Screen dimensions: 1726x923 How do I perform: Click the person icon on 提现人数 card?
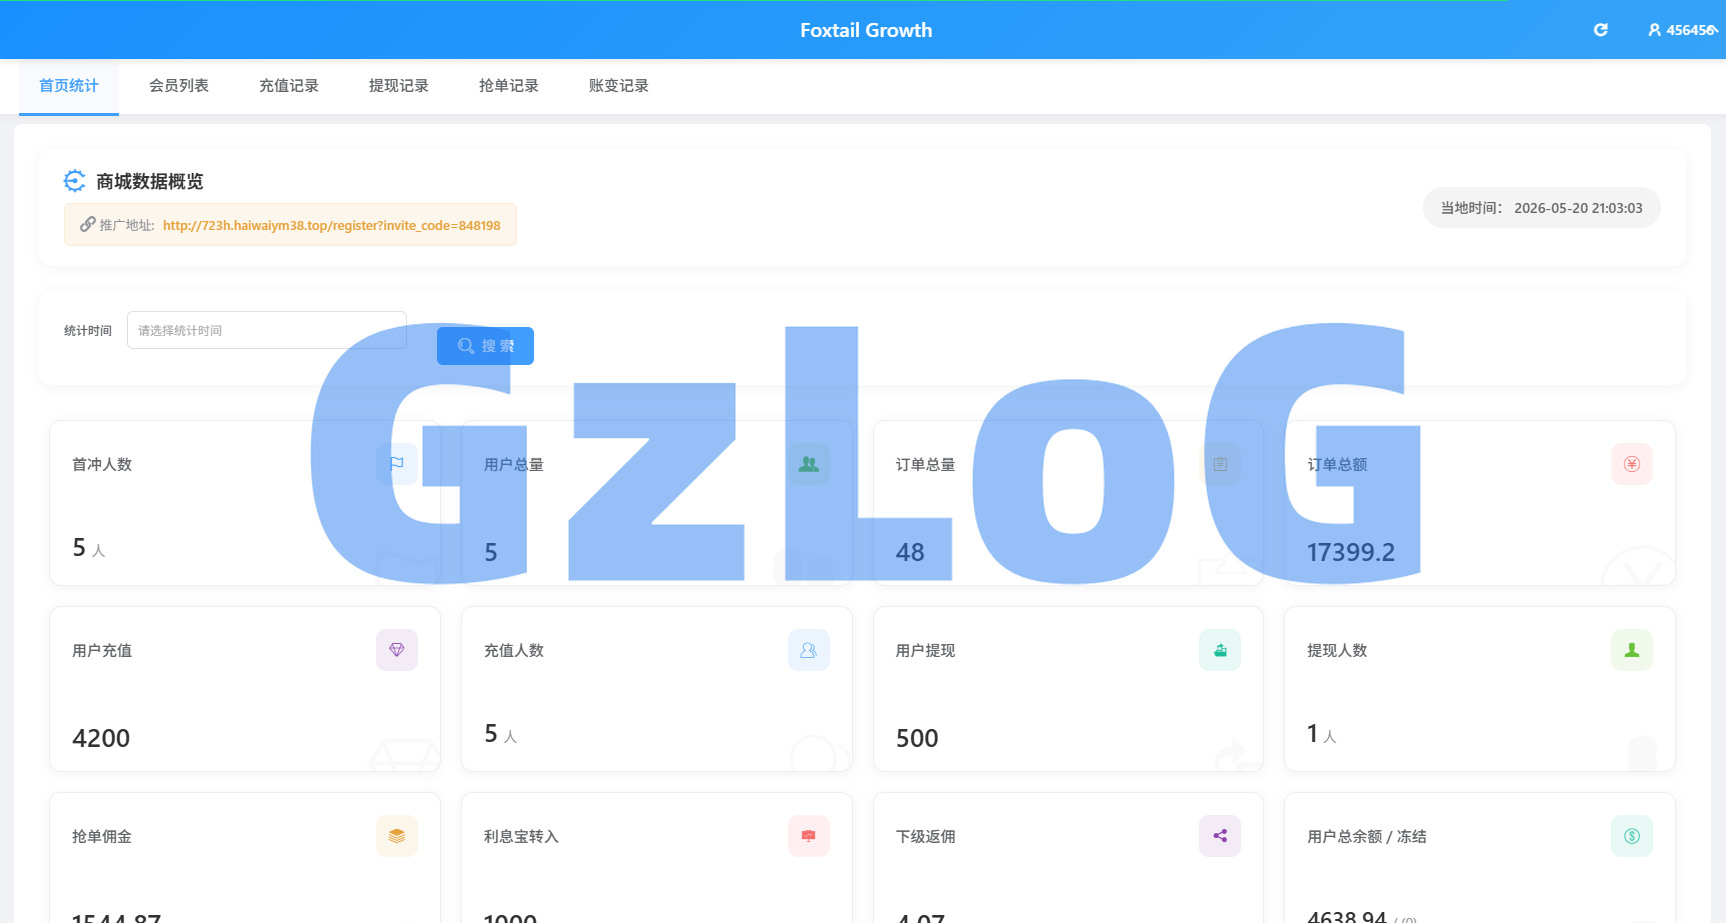pos(1632,650)
